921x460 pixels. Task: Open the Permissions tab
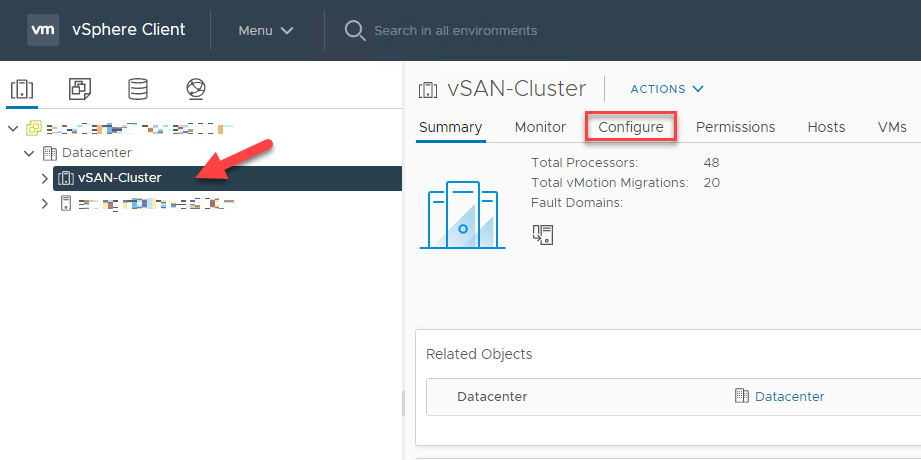(735, 127)
